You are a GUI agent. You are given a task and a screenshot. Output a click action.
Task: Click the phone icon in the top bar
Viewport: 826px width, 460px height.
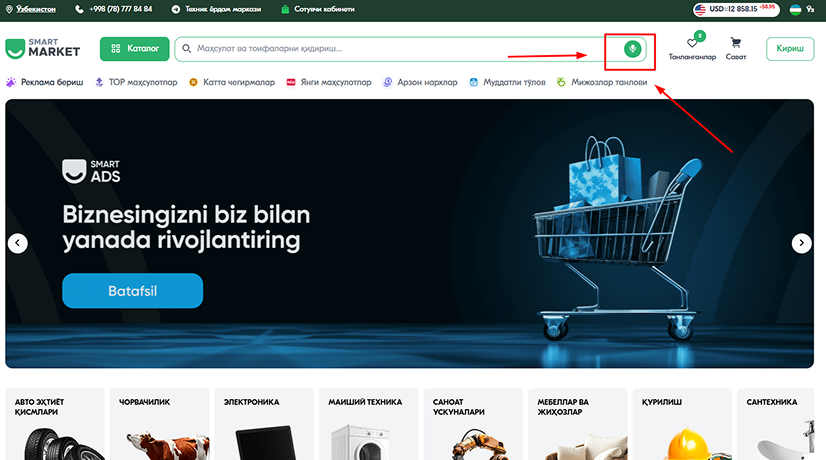pos(79,9)
